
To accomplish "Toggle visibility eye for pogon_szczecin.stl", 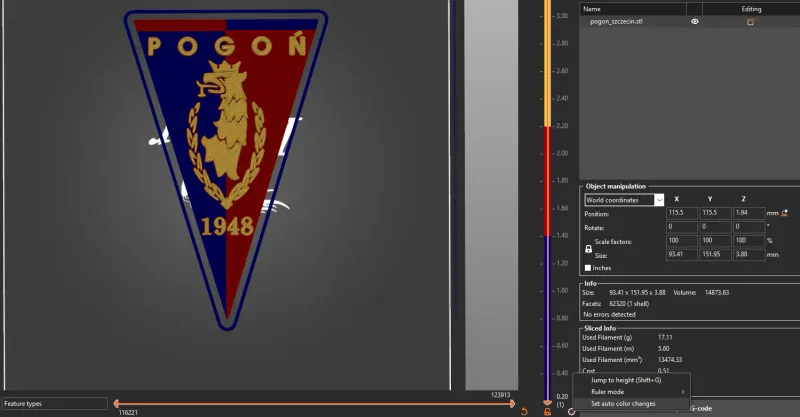I will [x=694, y=21].
